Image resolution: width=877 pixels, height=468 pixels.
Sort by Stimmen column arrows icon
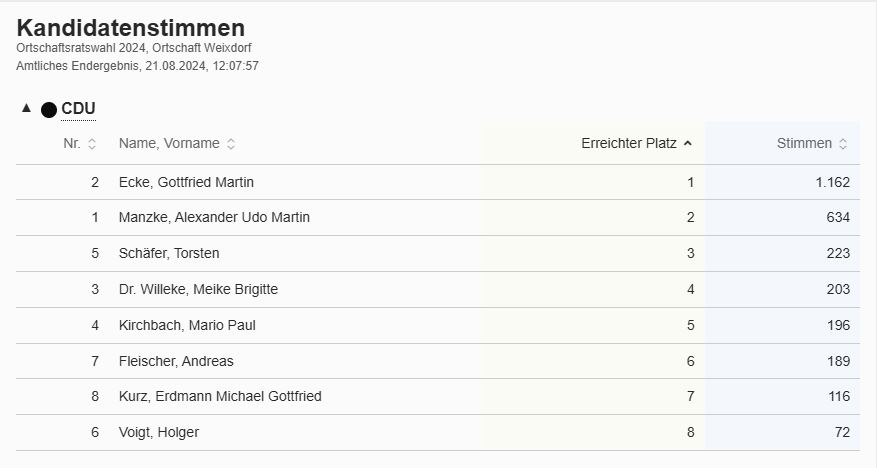coord(843,144)
